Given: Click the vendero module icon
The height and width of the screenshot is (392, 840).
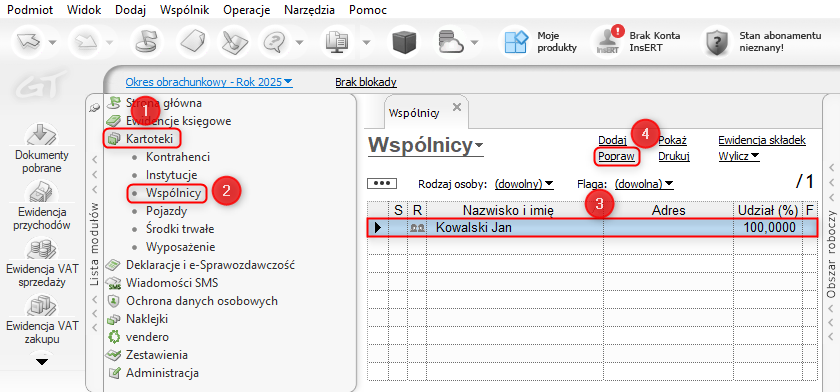Looking at the screenshot, I should [x=113, y=337].
